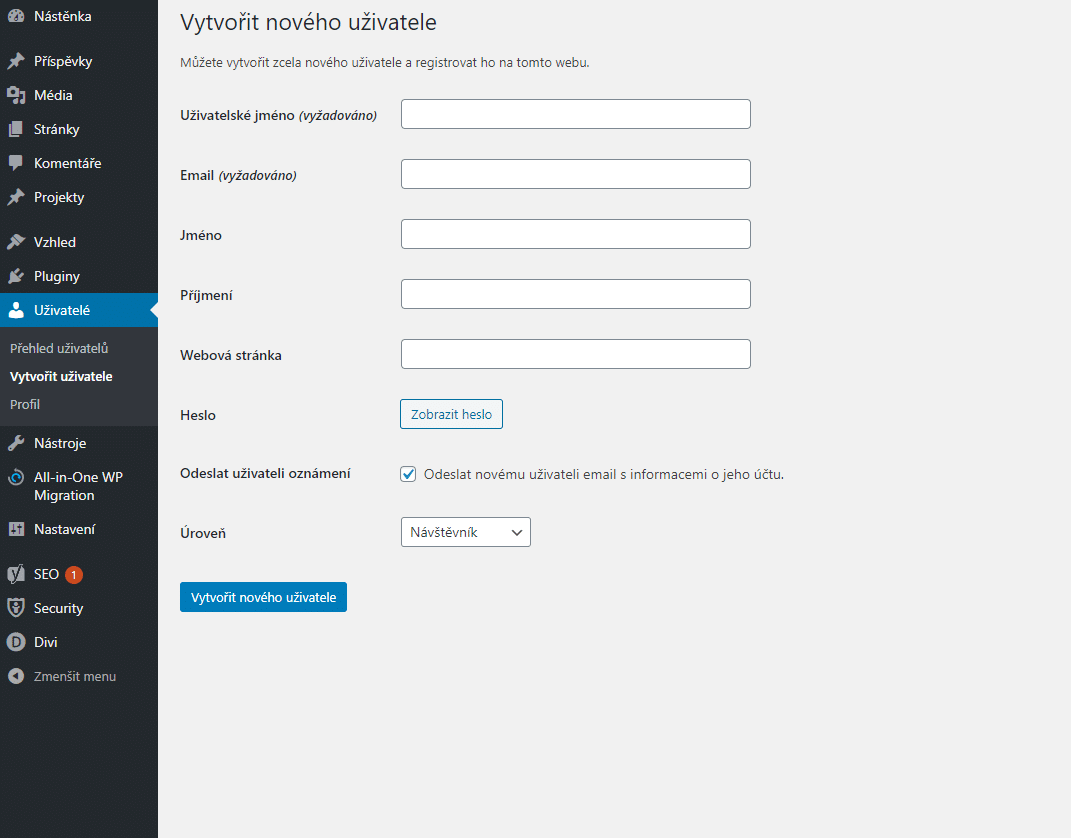The width and height of the screenshot is (1071, 838).
Task: Open the Stránky menu item
Action: [79, 130]
